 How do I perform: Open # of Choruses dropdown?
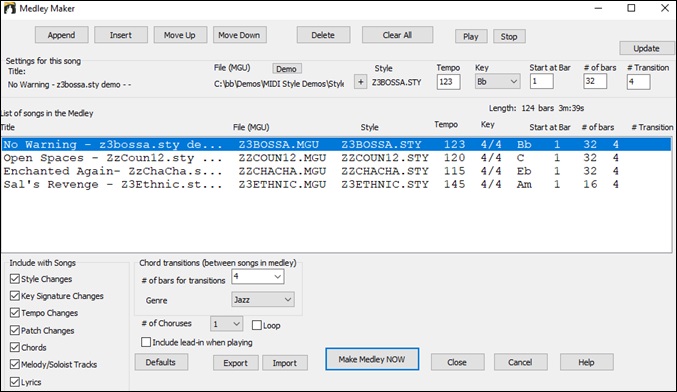point(227,324)
